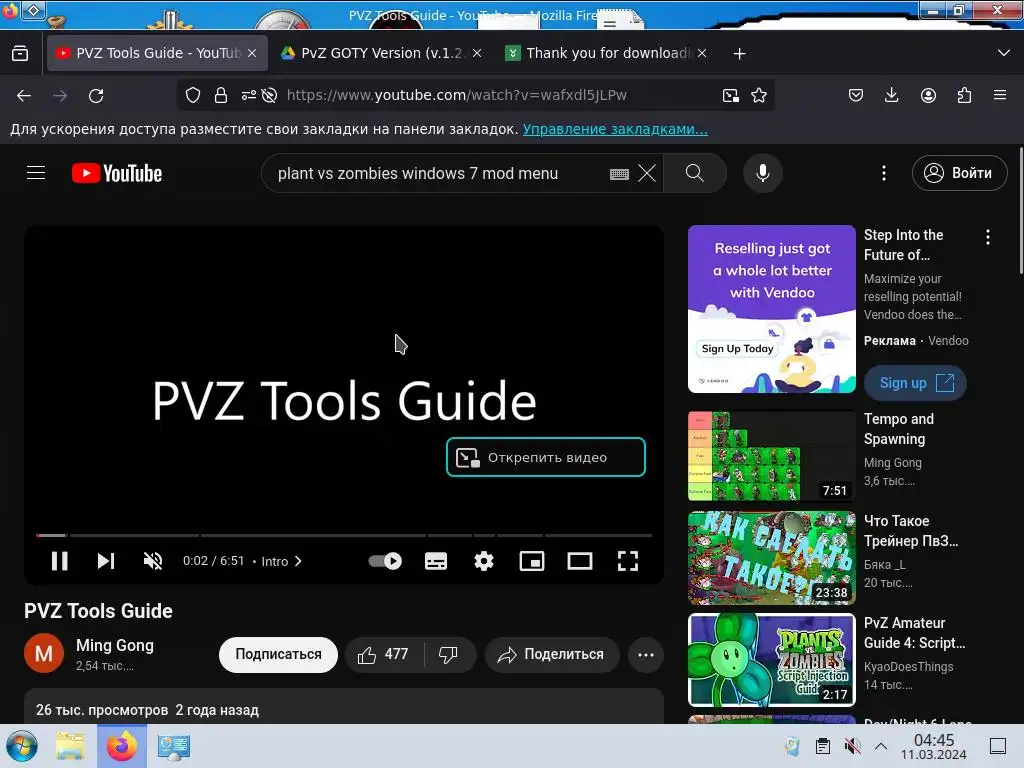Open video settings gear in player

[484, 561]
